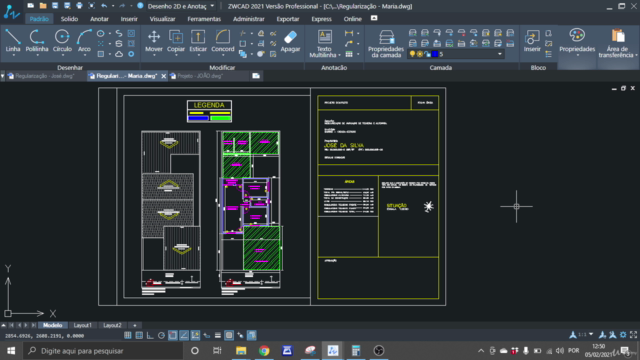
Task: Open Propriedades da camada manager
Action: click(x=386, y=43)
